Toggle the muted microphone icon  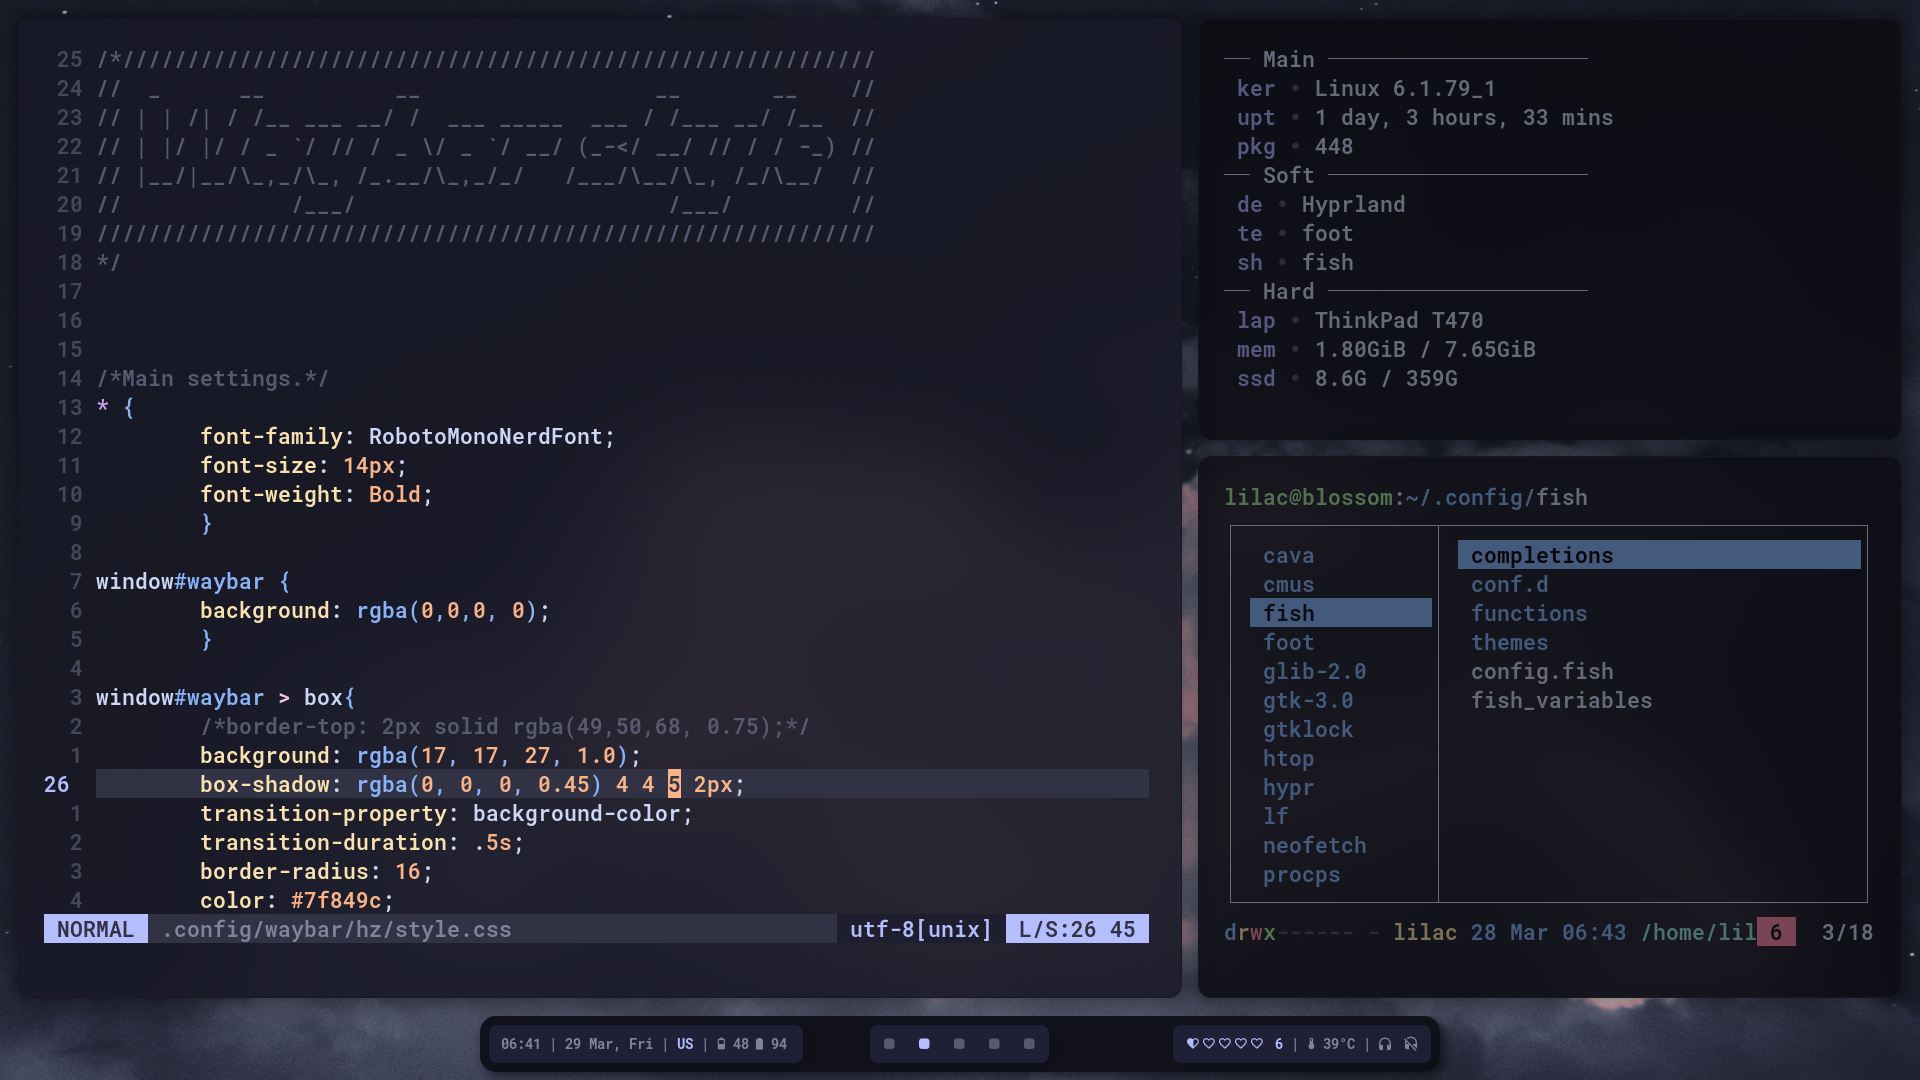pos(1411,1044)
